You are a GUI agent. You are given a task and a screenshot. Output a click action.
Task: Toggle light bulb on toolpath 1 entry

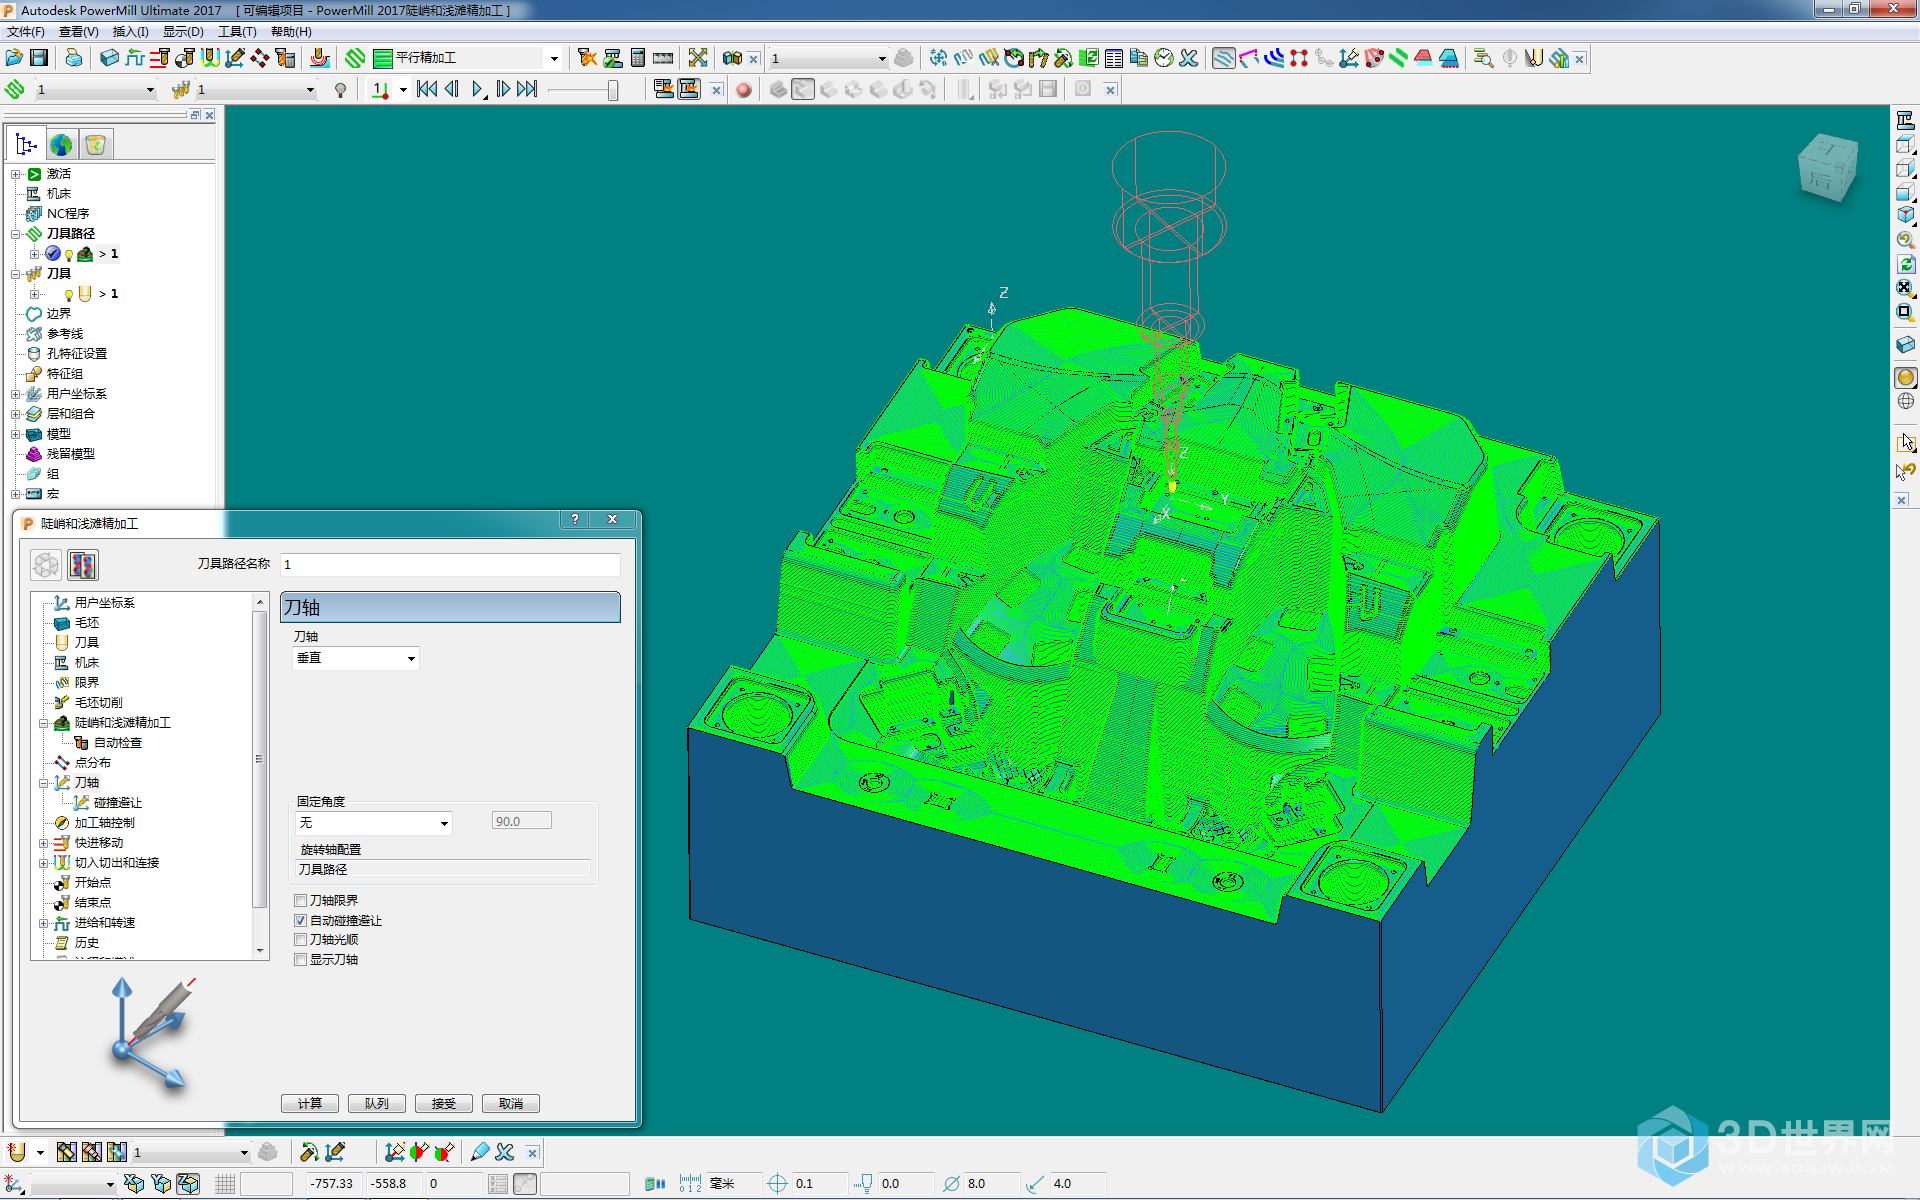pos(69,255)
